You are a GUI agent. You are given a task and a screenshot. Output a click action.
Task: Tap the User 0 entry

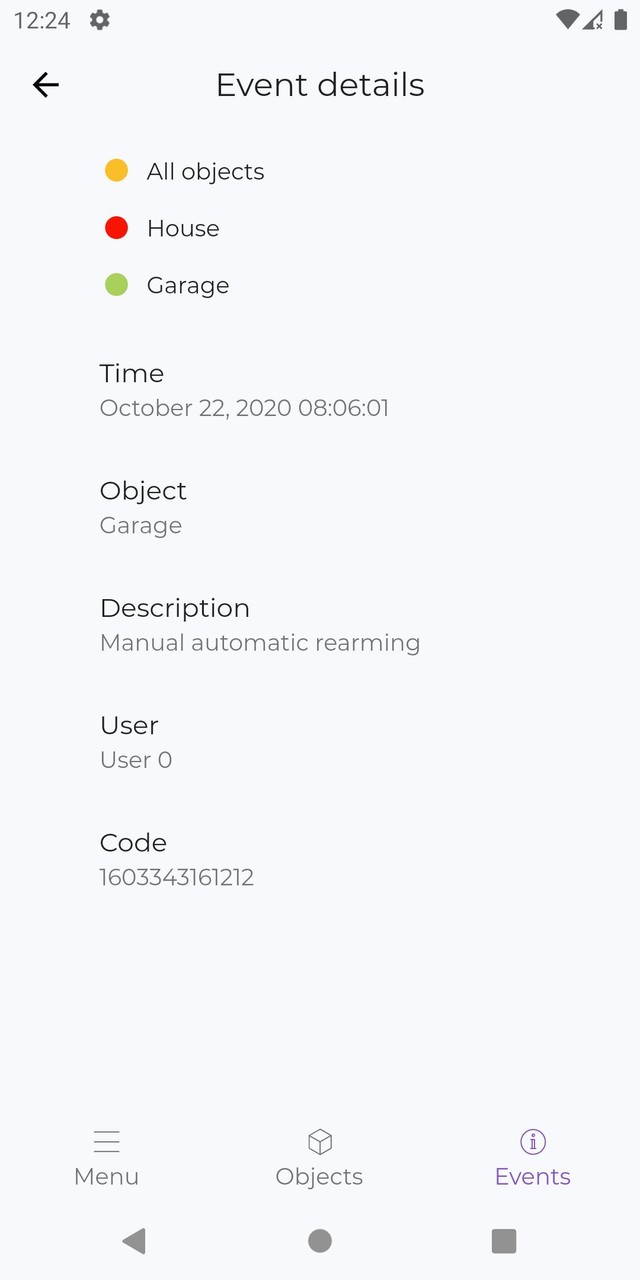[136, 760]
